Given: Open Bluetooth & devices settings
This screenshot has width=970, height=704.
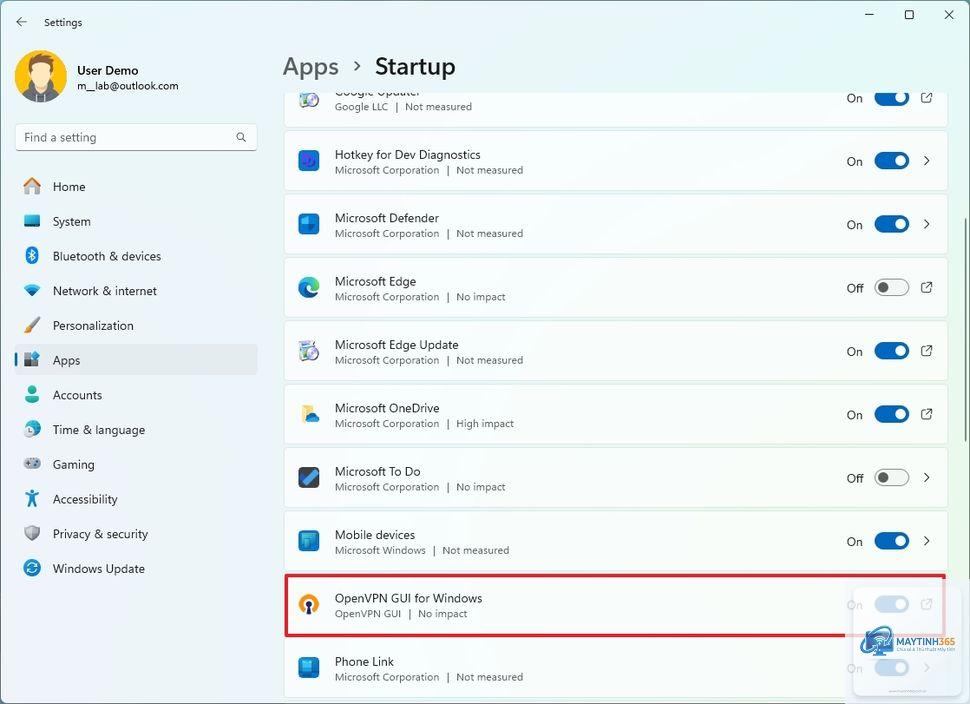Looking at the screenshot, I should pos(136,255).
